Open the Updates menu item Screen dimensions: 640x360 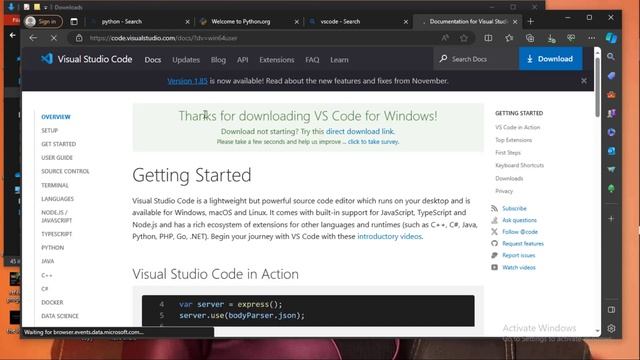point(186,60)
